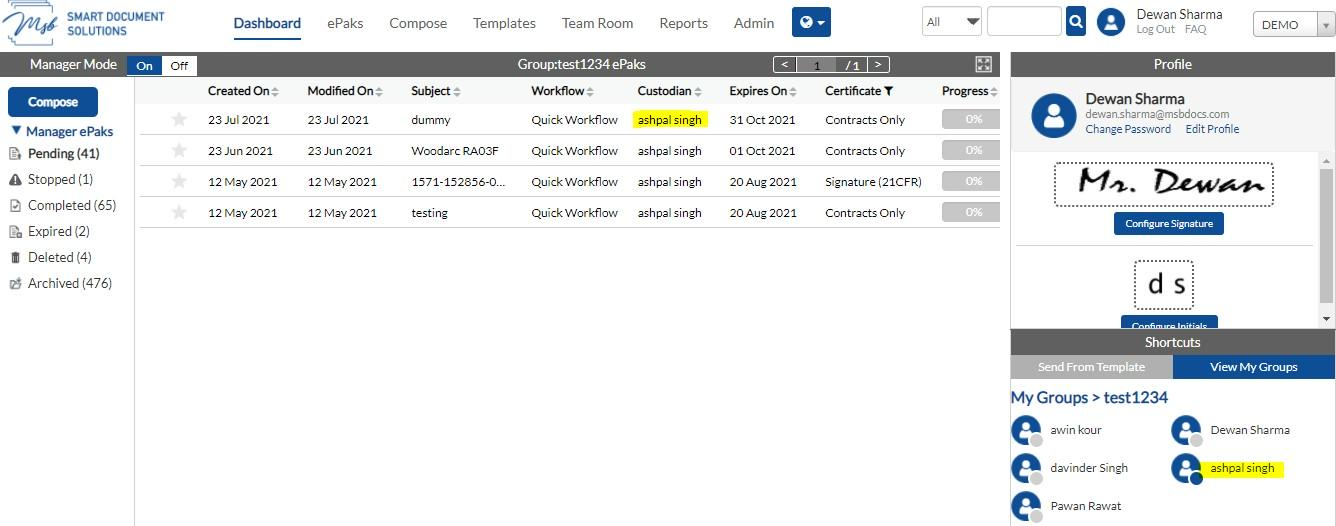Star the 1571-152856 ePak row
The image size is (1336, 526).
coord(179,181)
